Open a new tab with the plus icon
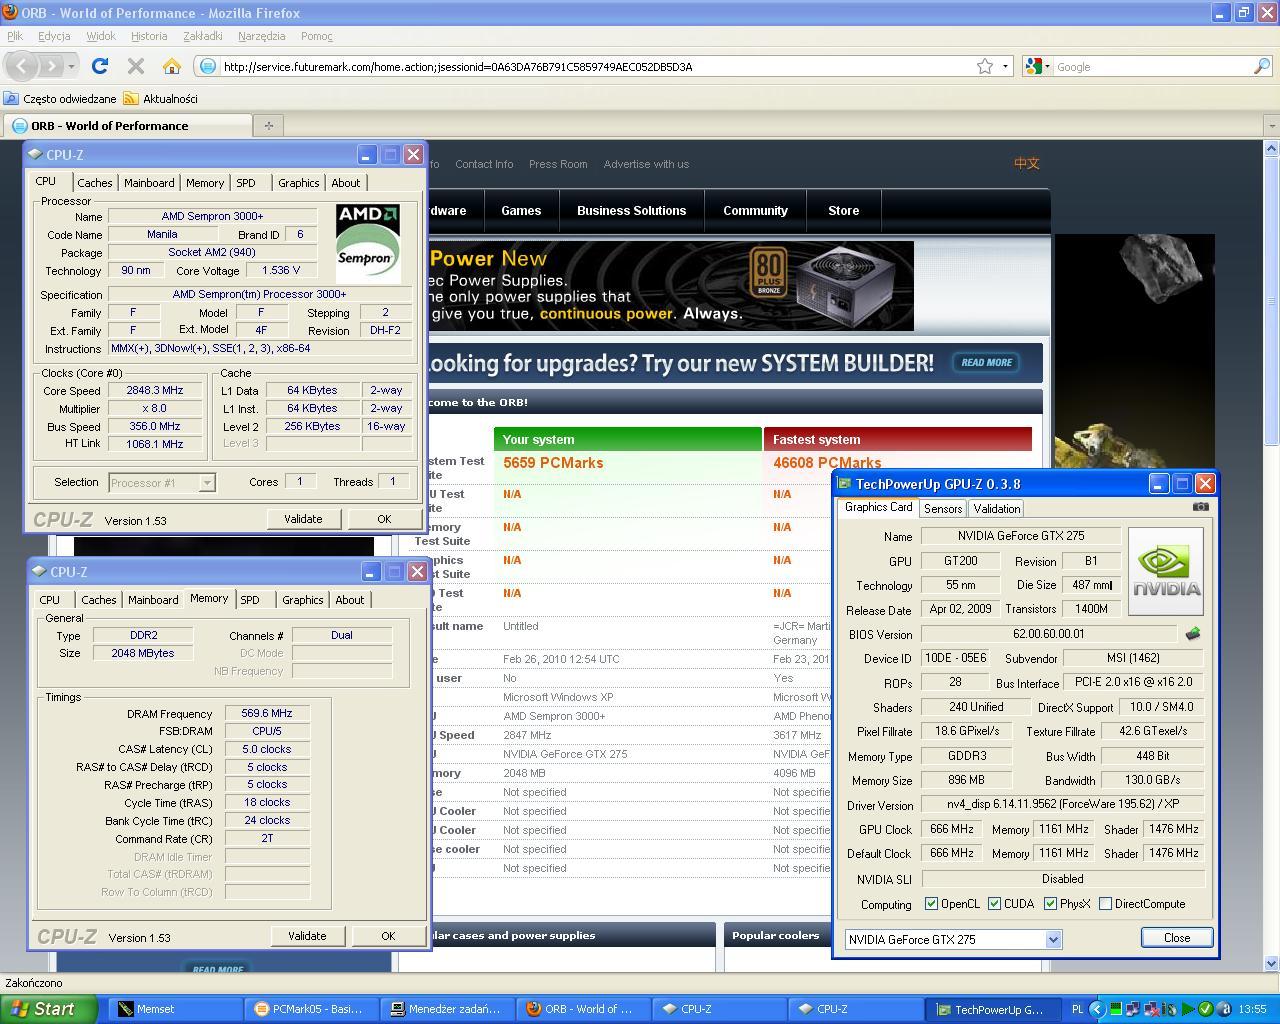This screenshot has width=1280, height=1024. point(268,125)
